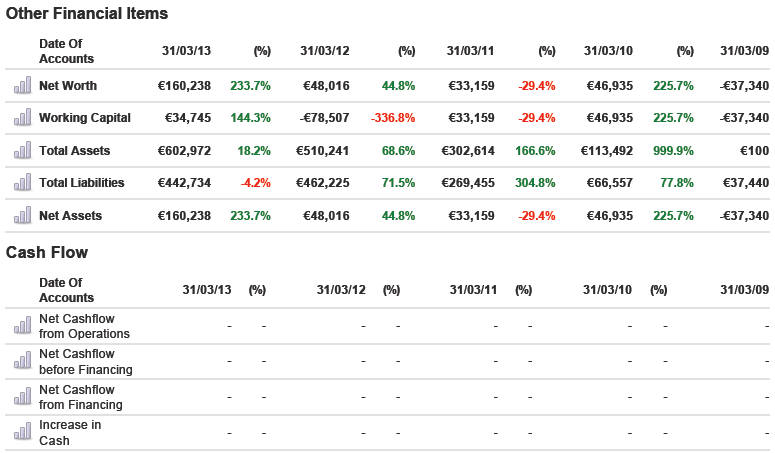
Task: Click the chart icon for Total Assets
Action: pos(21,151)
